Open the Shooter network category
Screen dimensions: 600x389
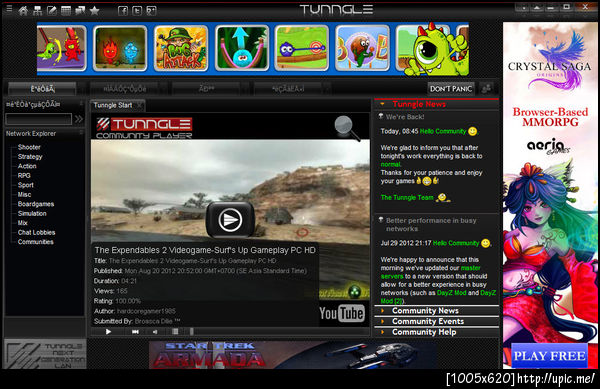(x=29, y=147)
